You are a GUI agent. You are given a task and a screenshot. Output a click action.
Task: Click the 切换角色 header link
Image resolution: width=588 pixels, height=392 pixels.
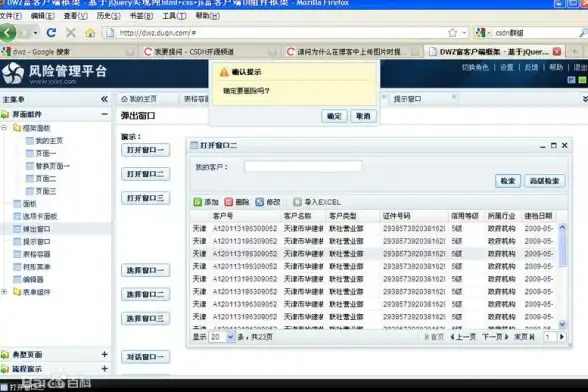[x=475, y=68]
